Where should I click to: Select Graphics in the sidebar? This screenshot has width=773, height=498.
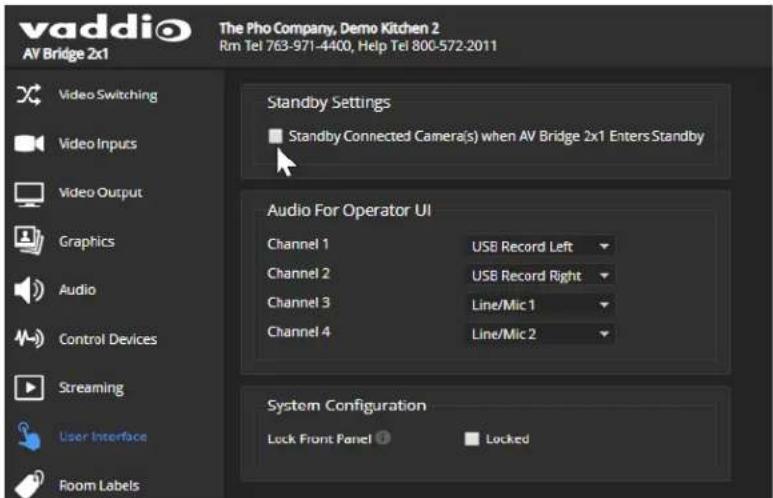[87, 242]
